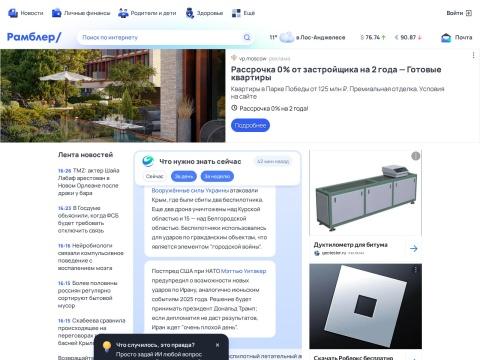Screen dimensions: 480x360
Task: Expand the Ещё sections menu
Action: 243,13
